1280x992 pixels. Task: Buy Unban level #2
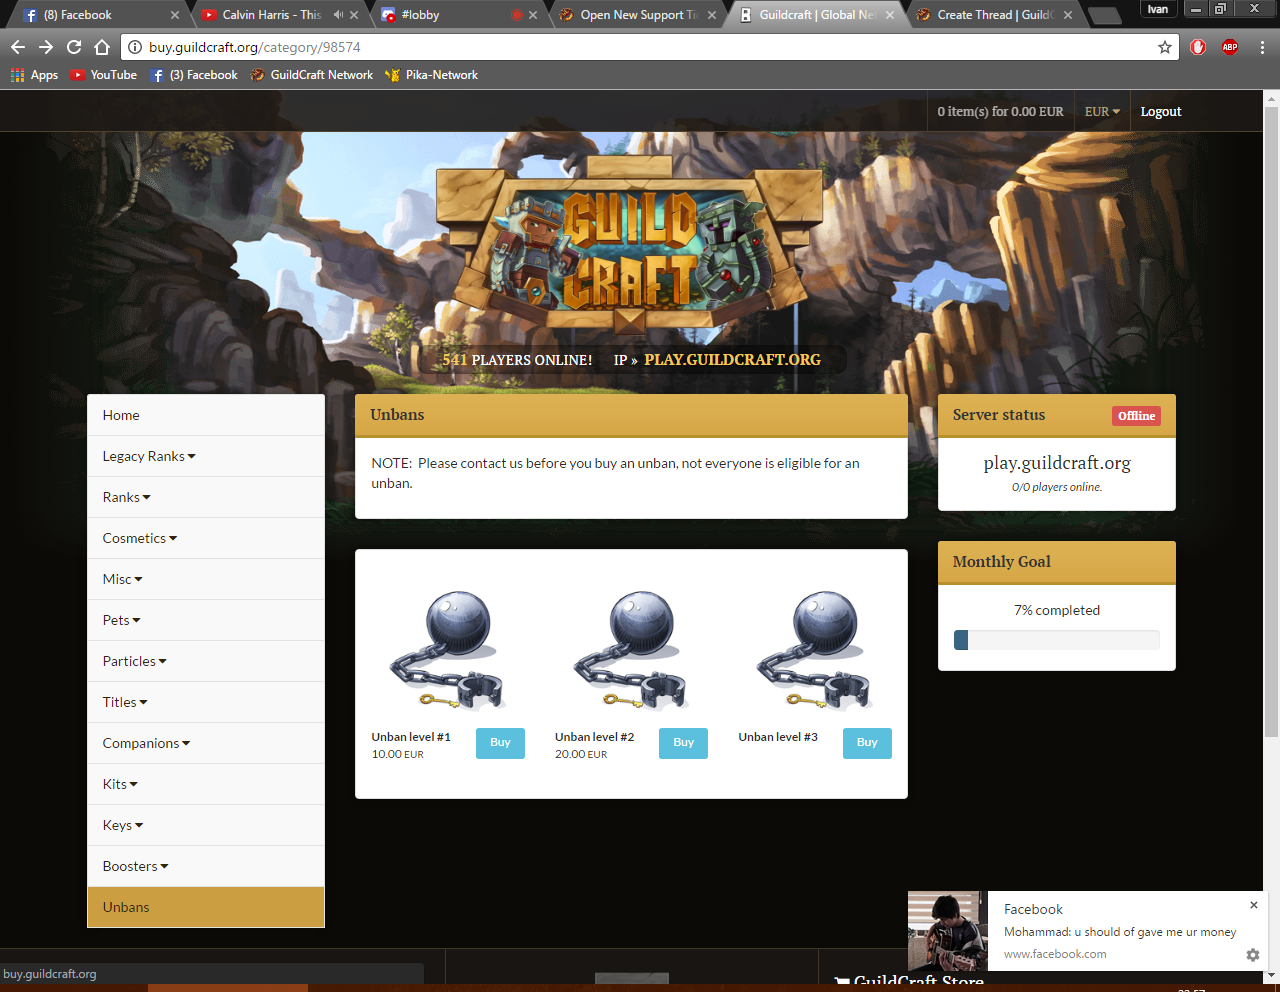683,743
